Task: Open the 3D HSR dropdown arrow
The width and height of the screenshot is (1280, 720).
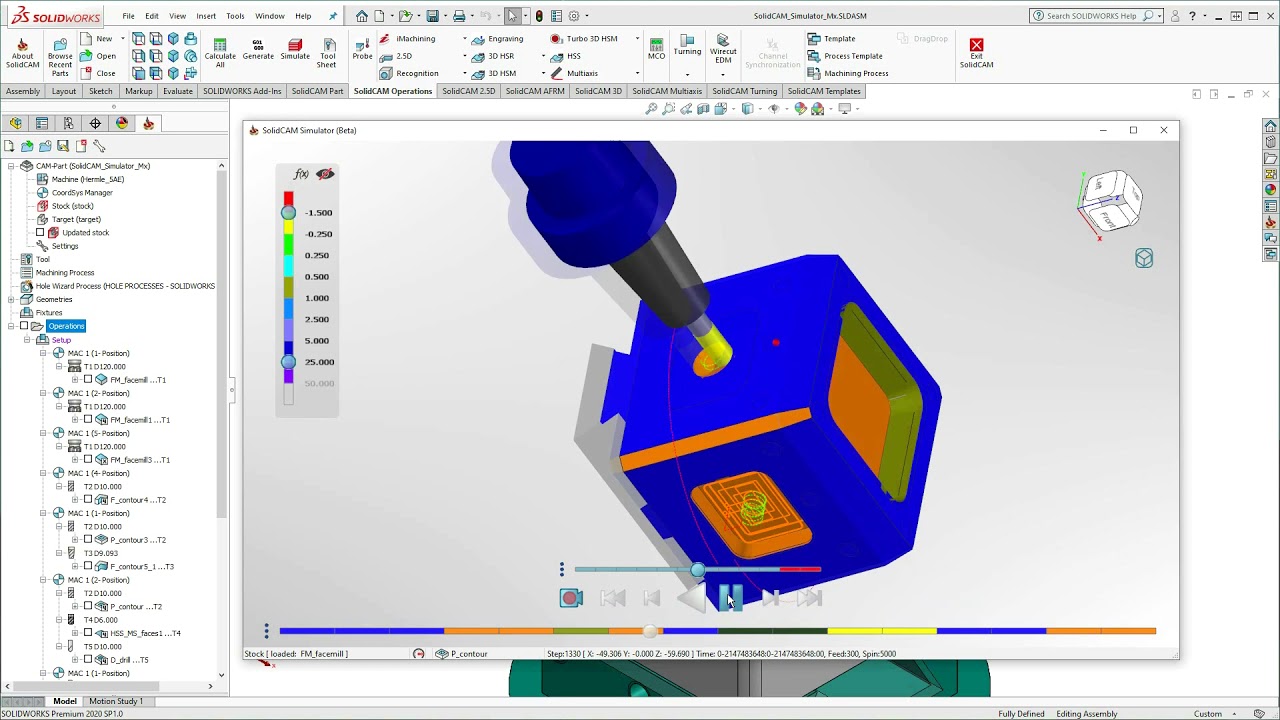Action: (543, 56)
